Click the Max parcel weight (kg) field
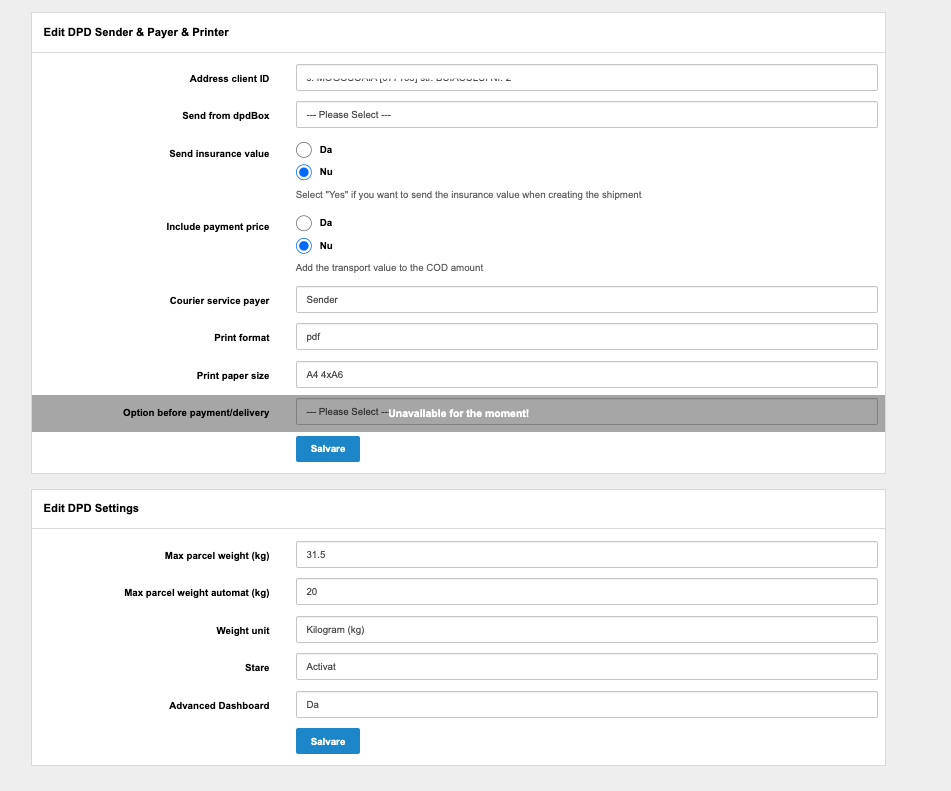Viewport: 951px width, 791px height. (586, 554)
